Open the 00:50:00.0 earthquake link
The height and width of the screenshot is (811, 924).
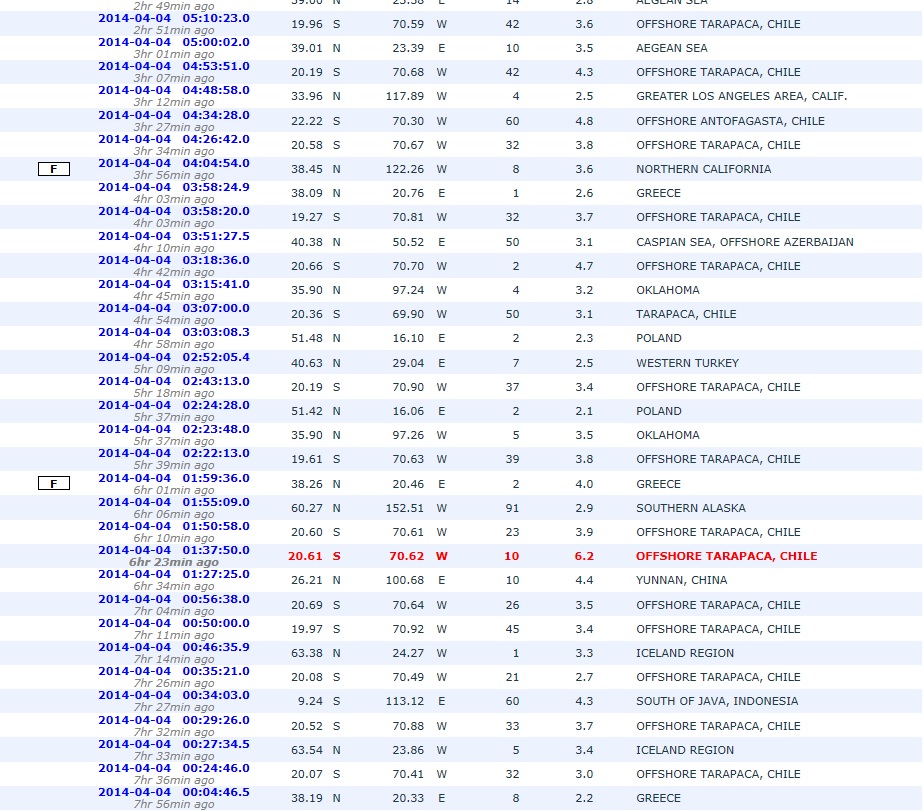[174, 623]
